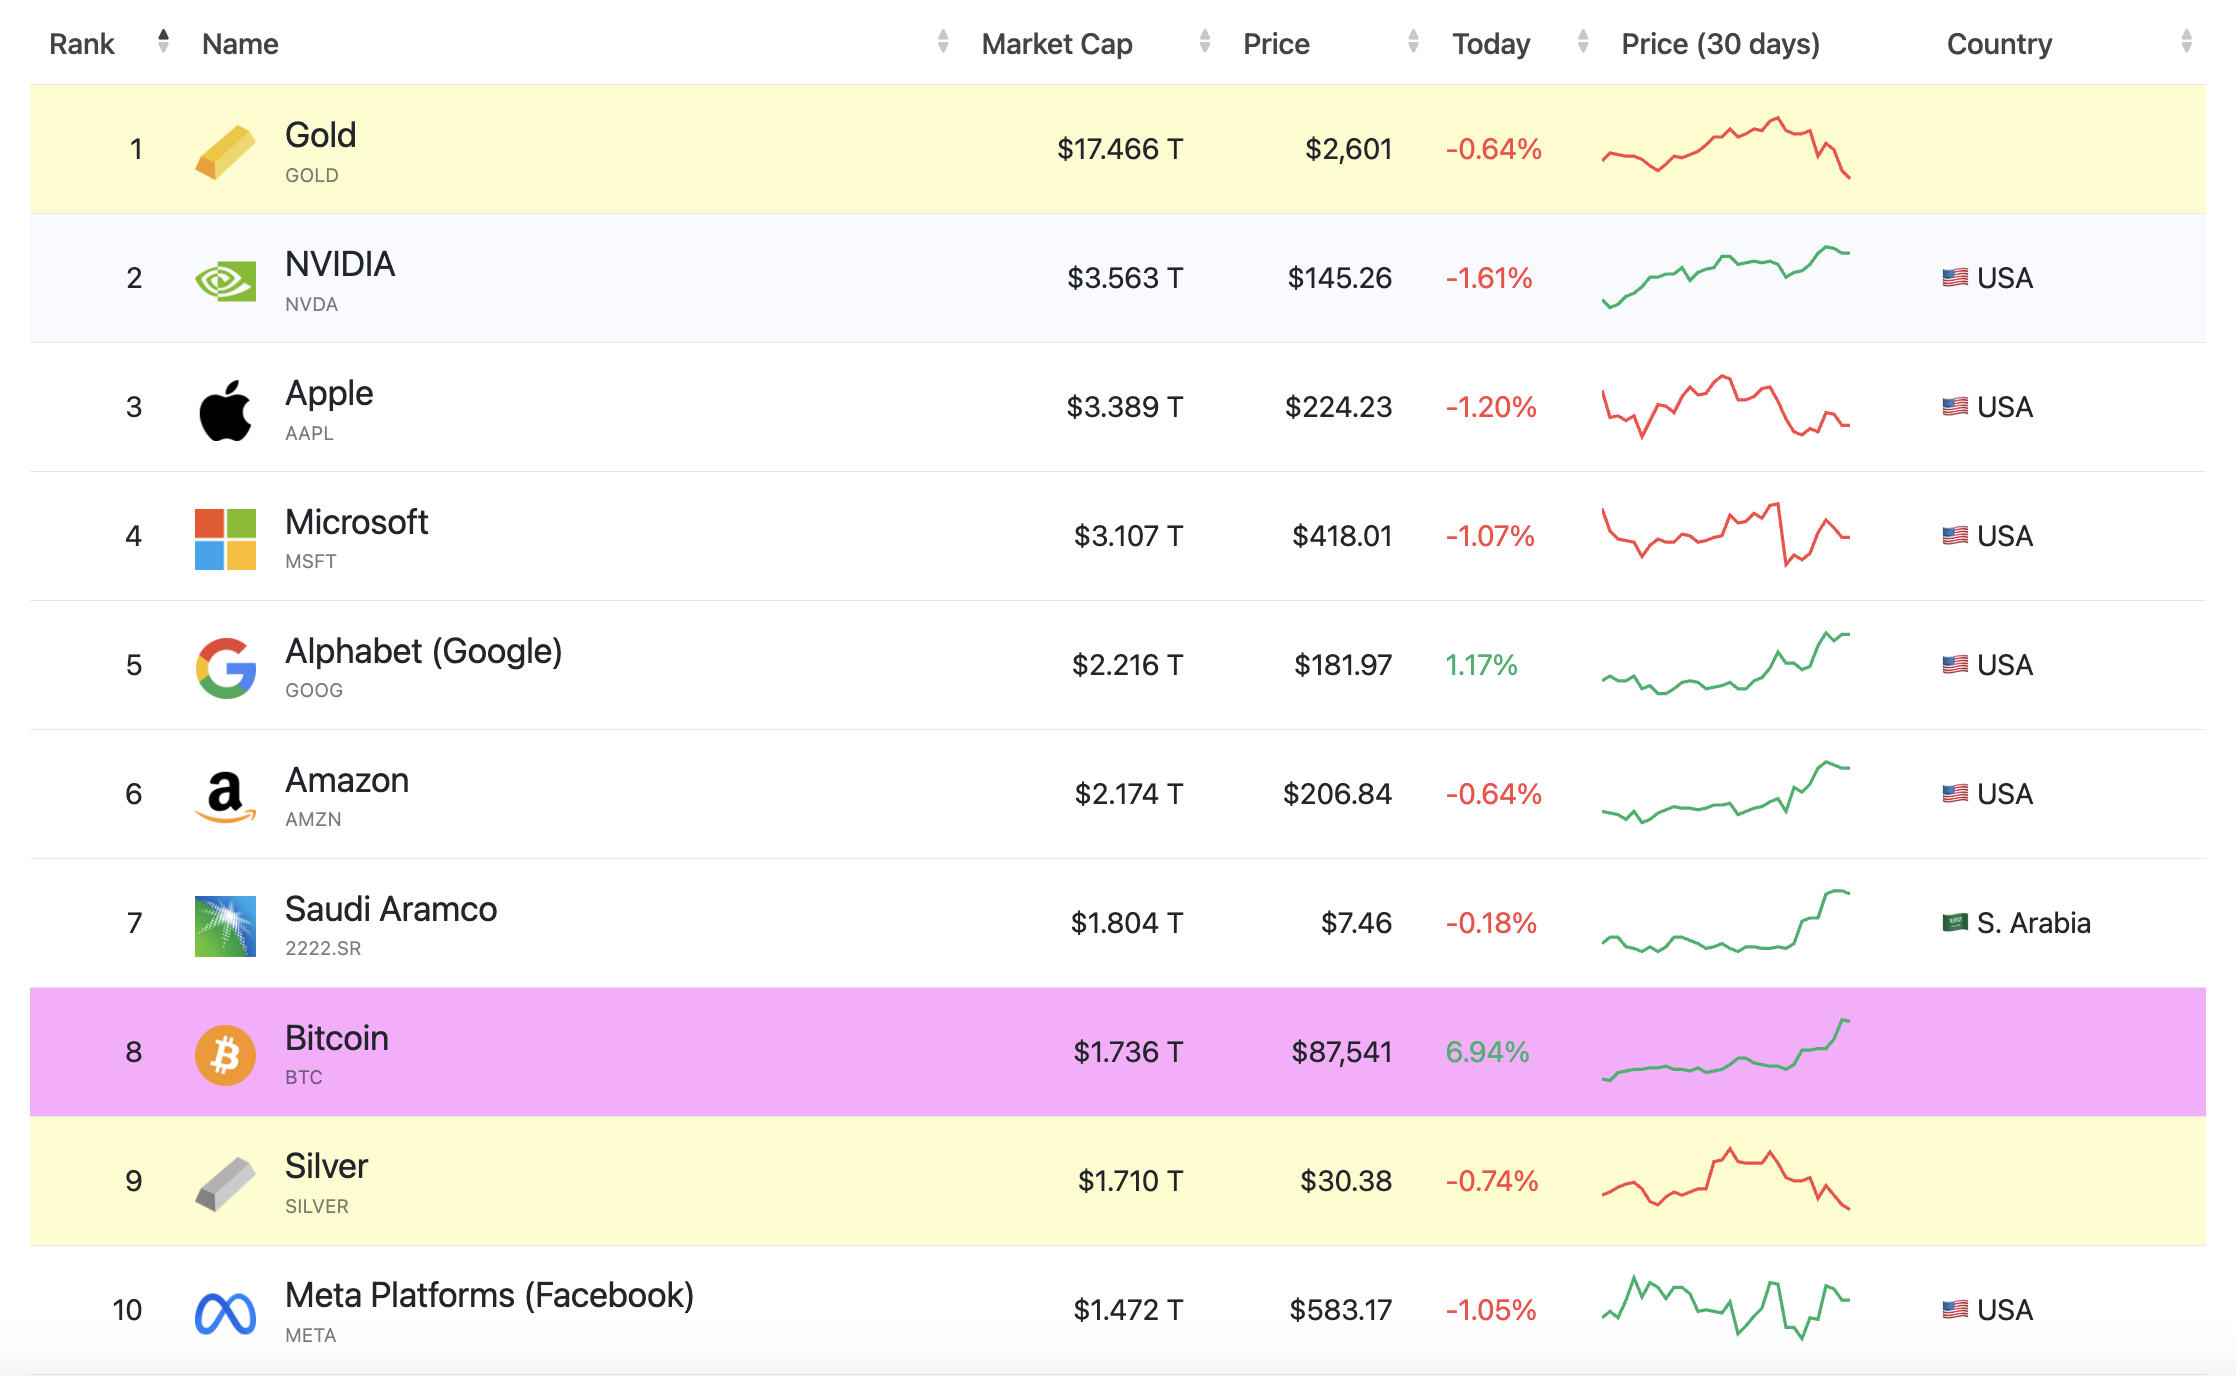Open the Meta Platforms (Facebook) link

[489, 1295]
